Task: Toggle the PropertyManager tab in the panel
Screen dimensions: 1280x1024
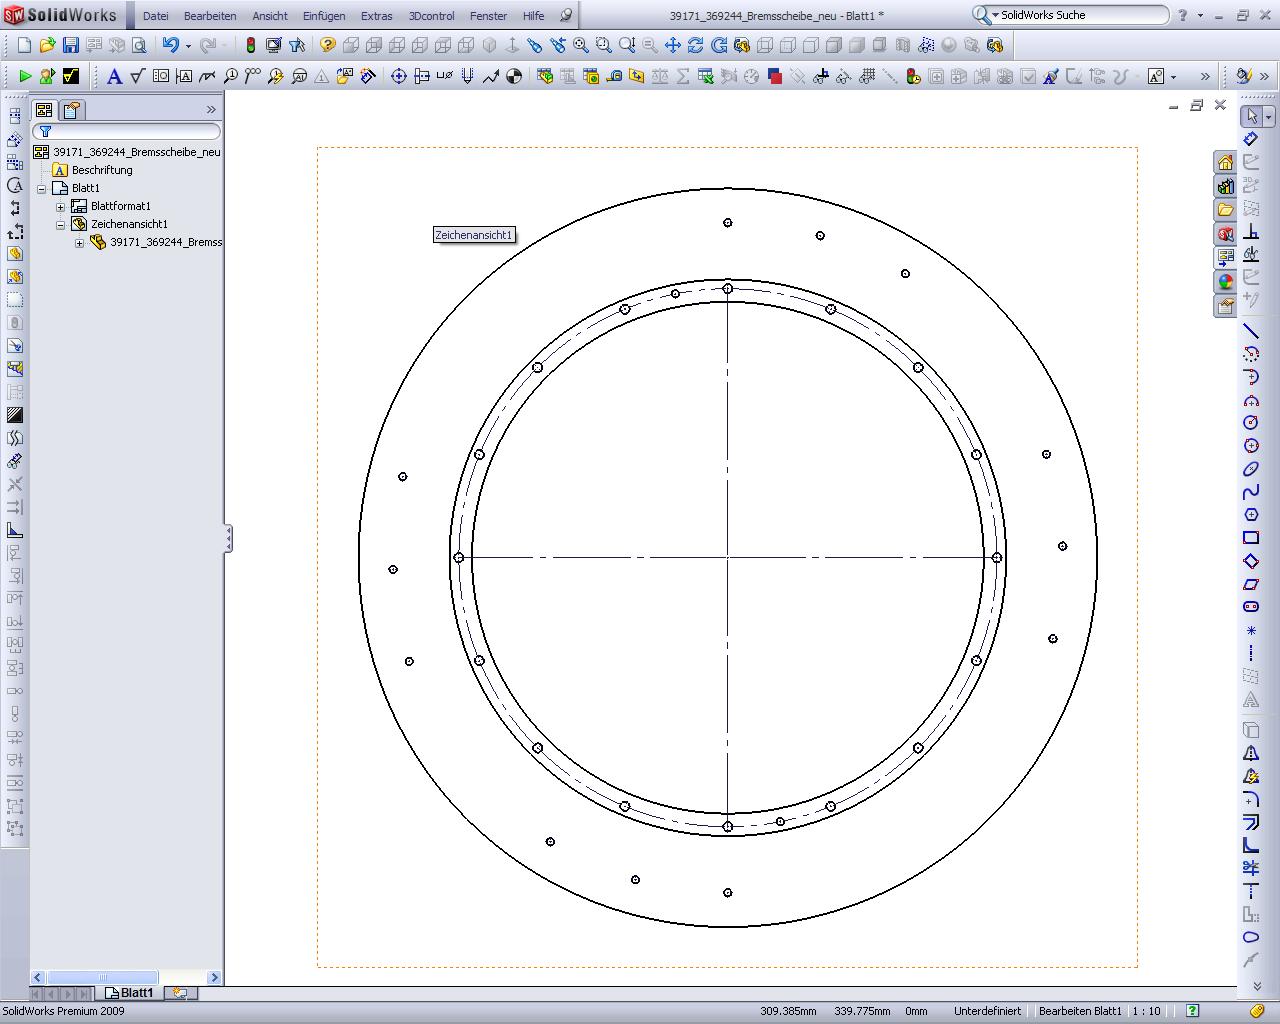Action: click(x=72, y=110)
